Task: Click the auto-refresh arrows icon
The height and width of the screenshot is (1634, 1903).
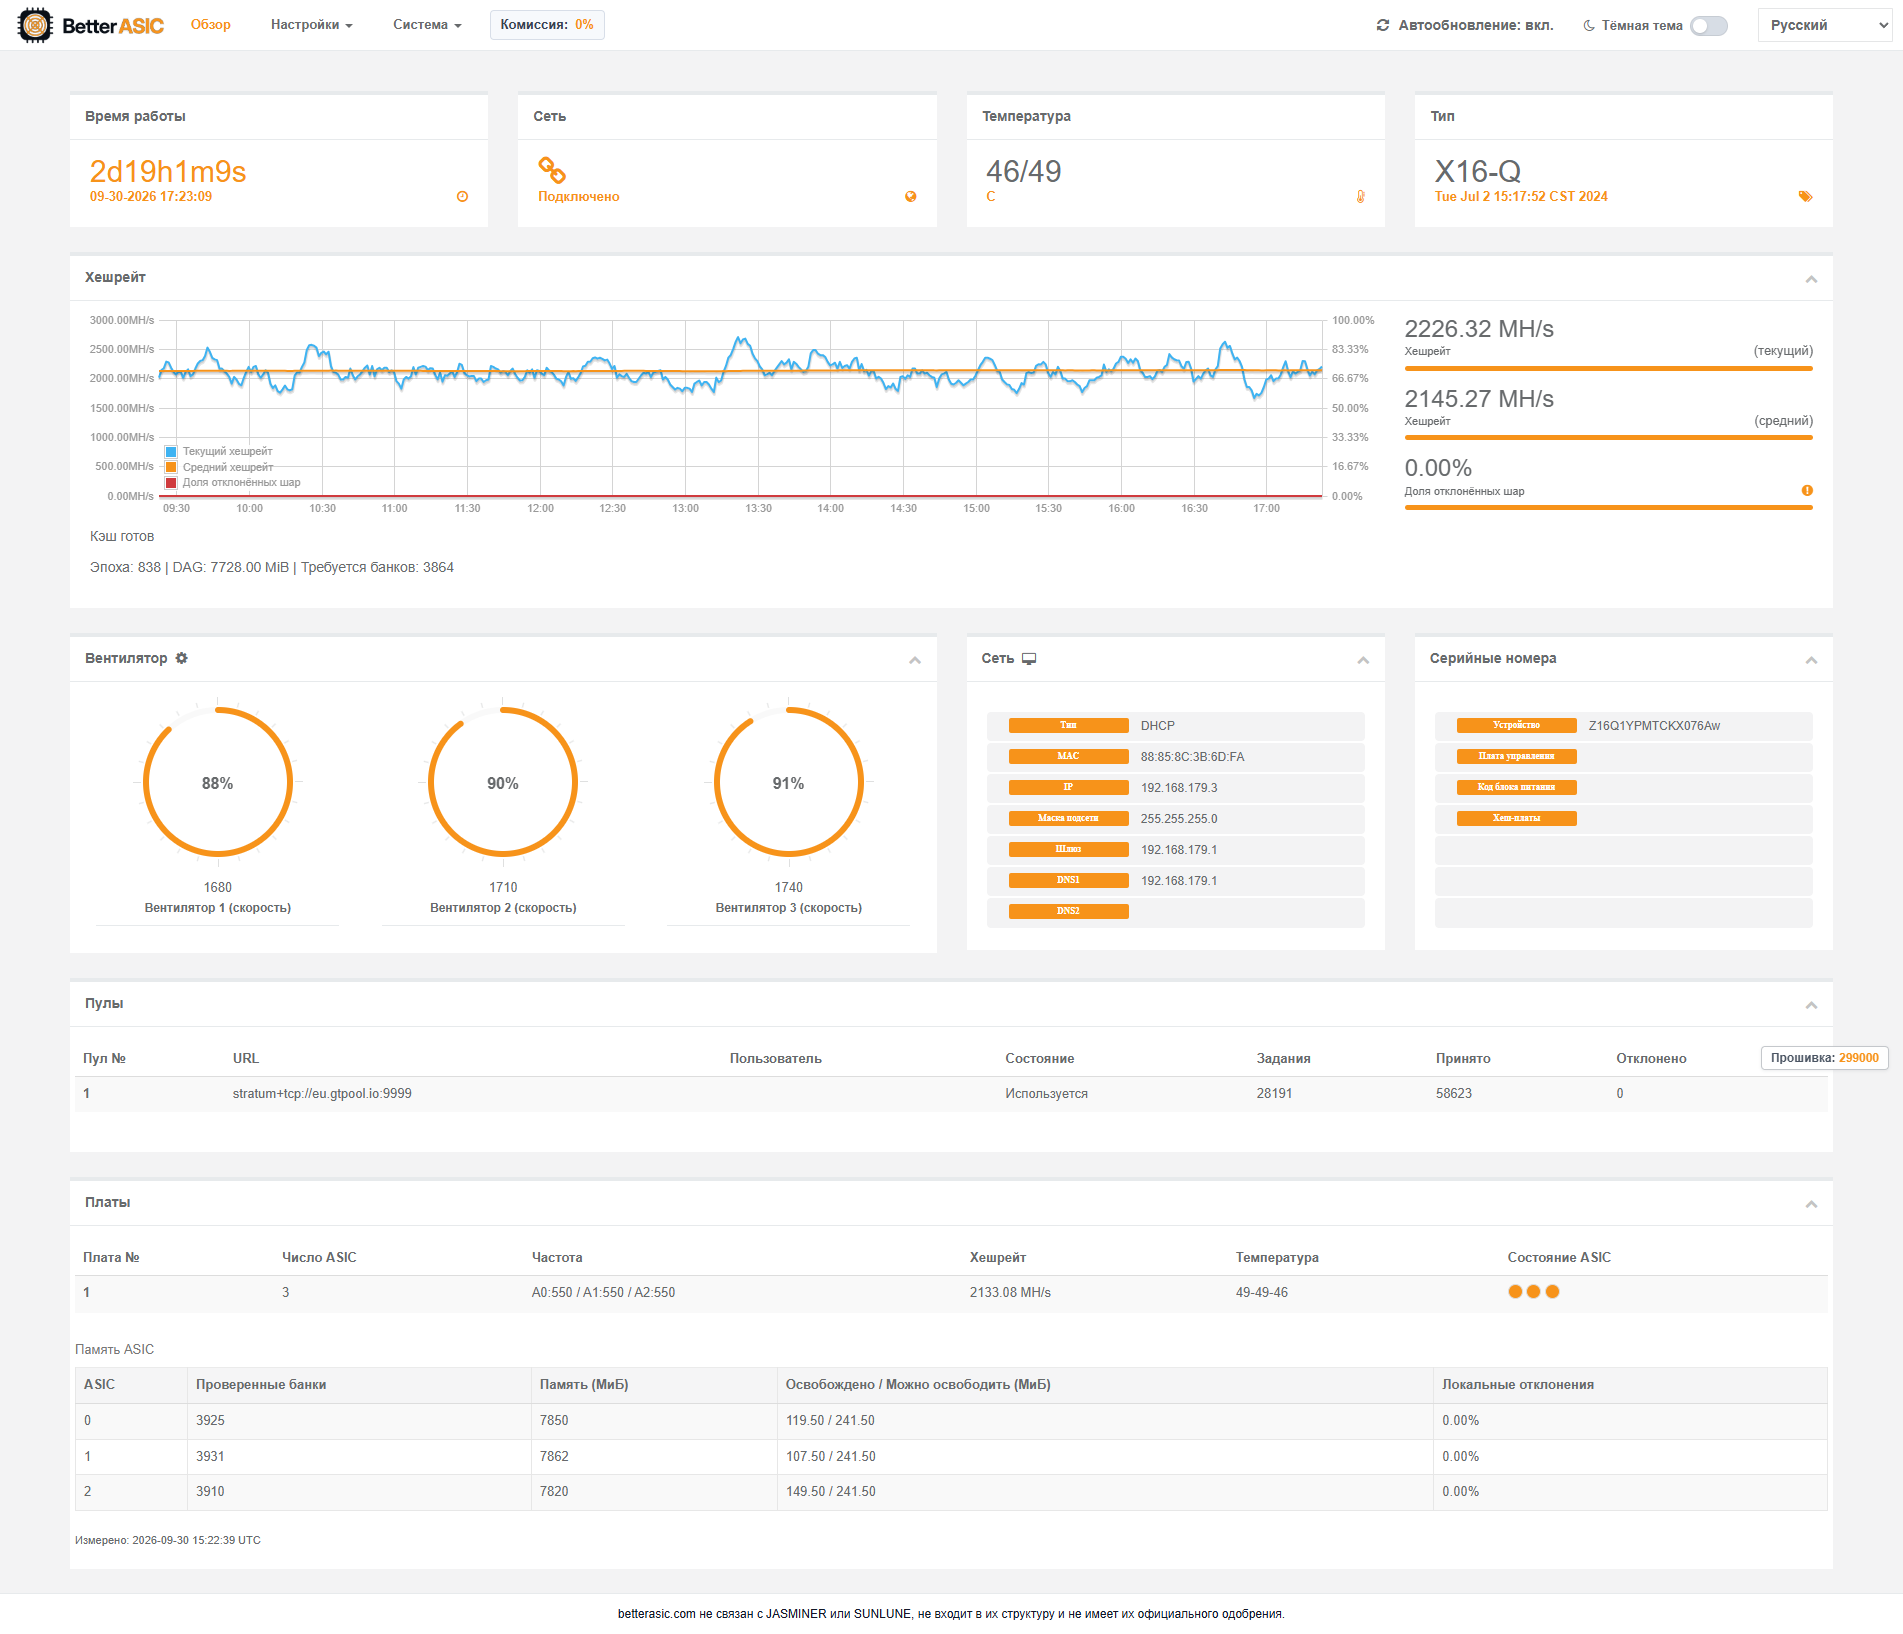Action: click(x=1383, y=25)
